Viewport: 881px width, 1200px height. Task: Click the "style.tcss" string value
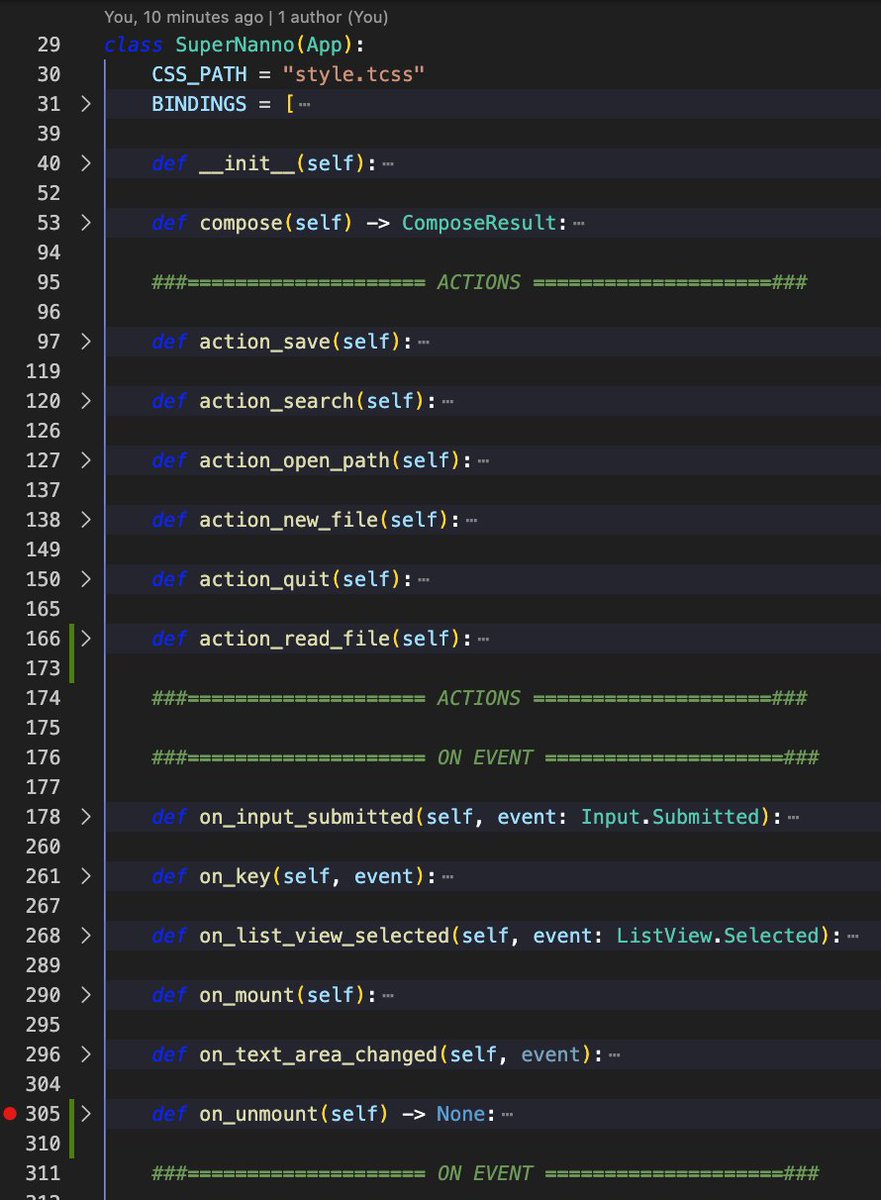pos(355,74)
